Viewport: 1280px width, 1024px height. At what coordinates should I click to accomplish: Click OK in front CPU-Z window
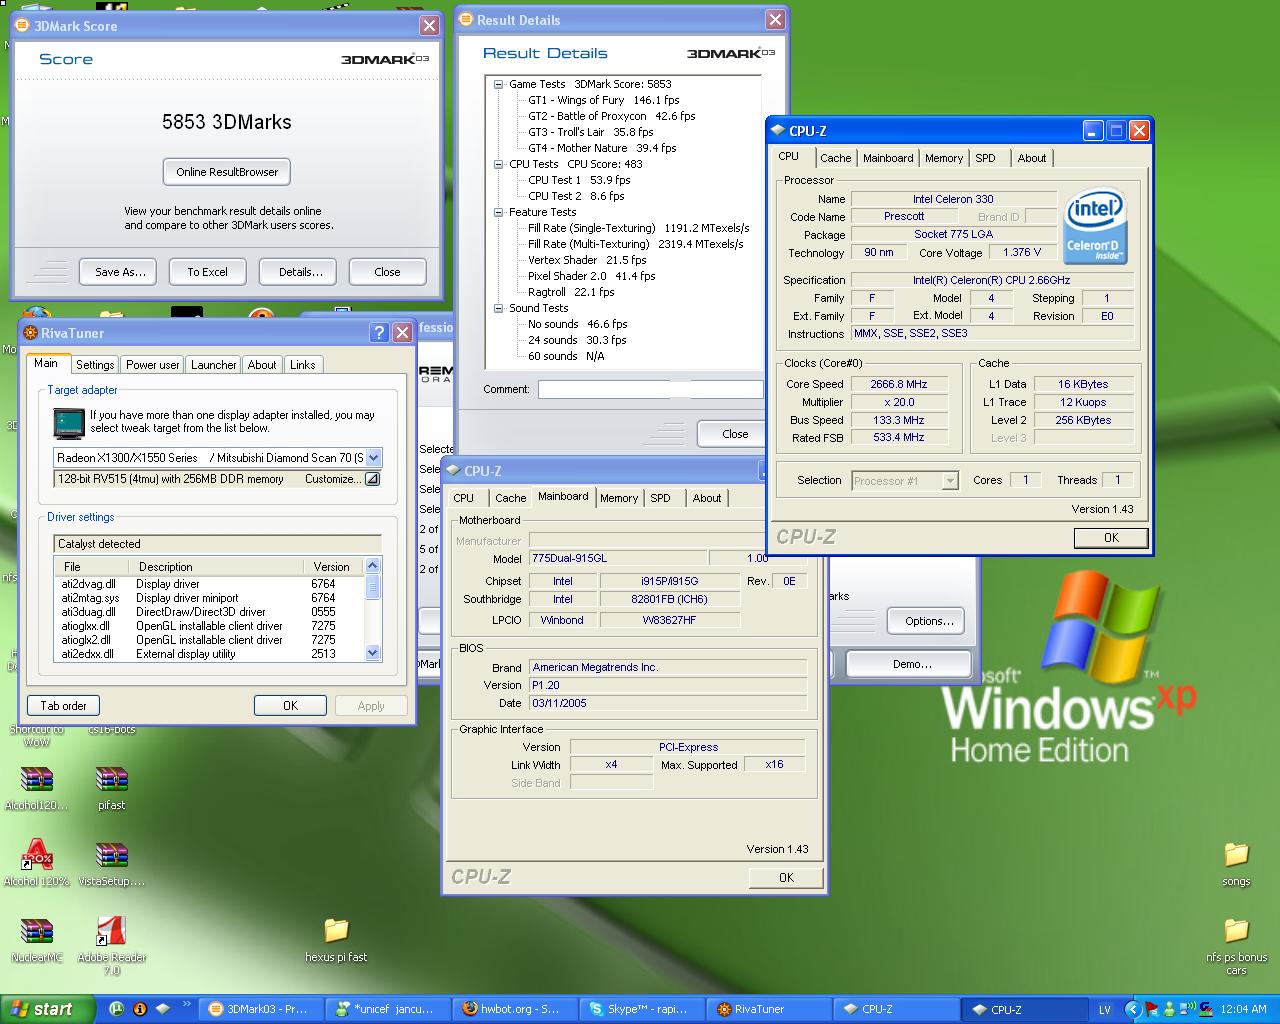coord(1111,538)
